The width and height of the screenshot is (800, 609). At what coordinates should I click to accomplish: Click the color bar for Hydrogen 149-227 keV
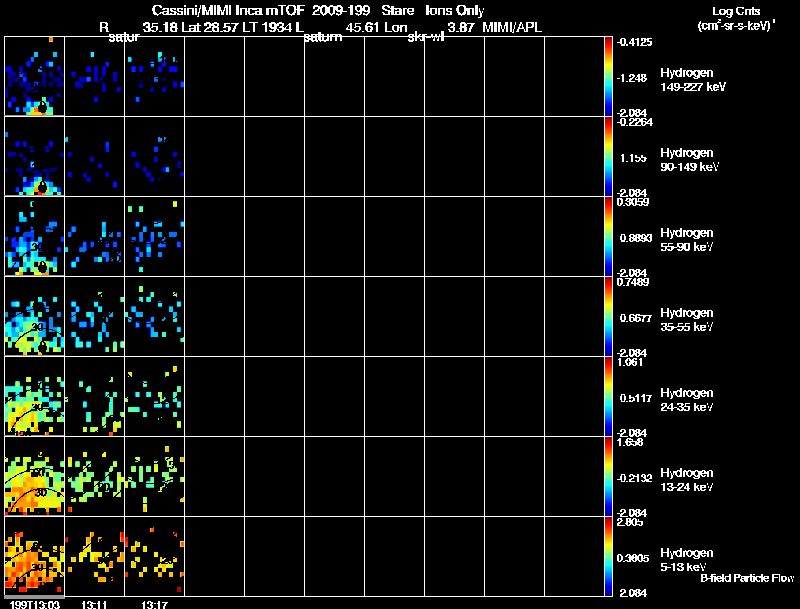click(608, 76)
